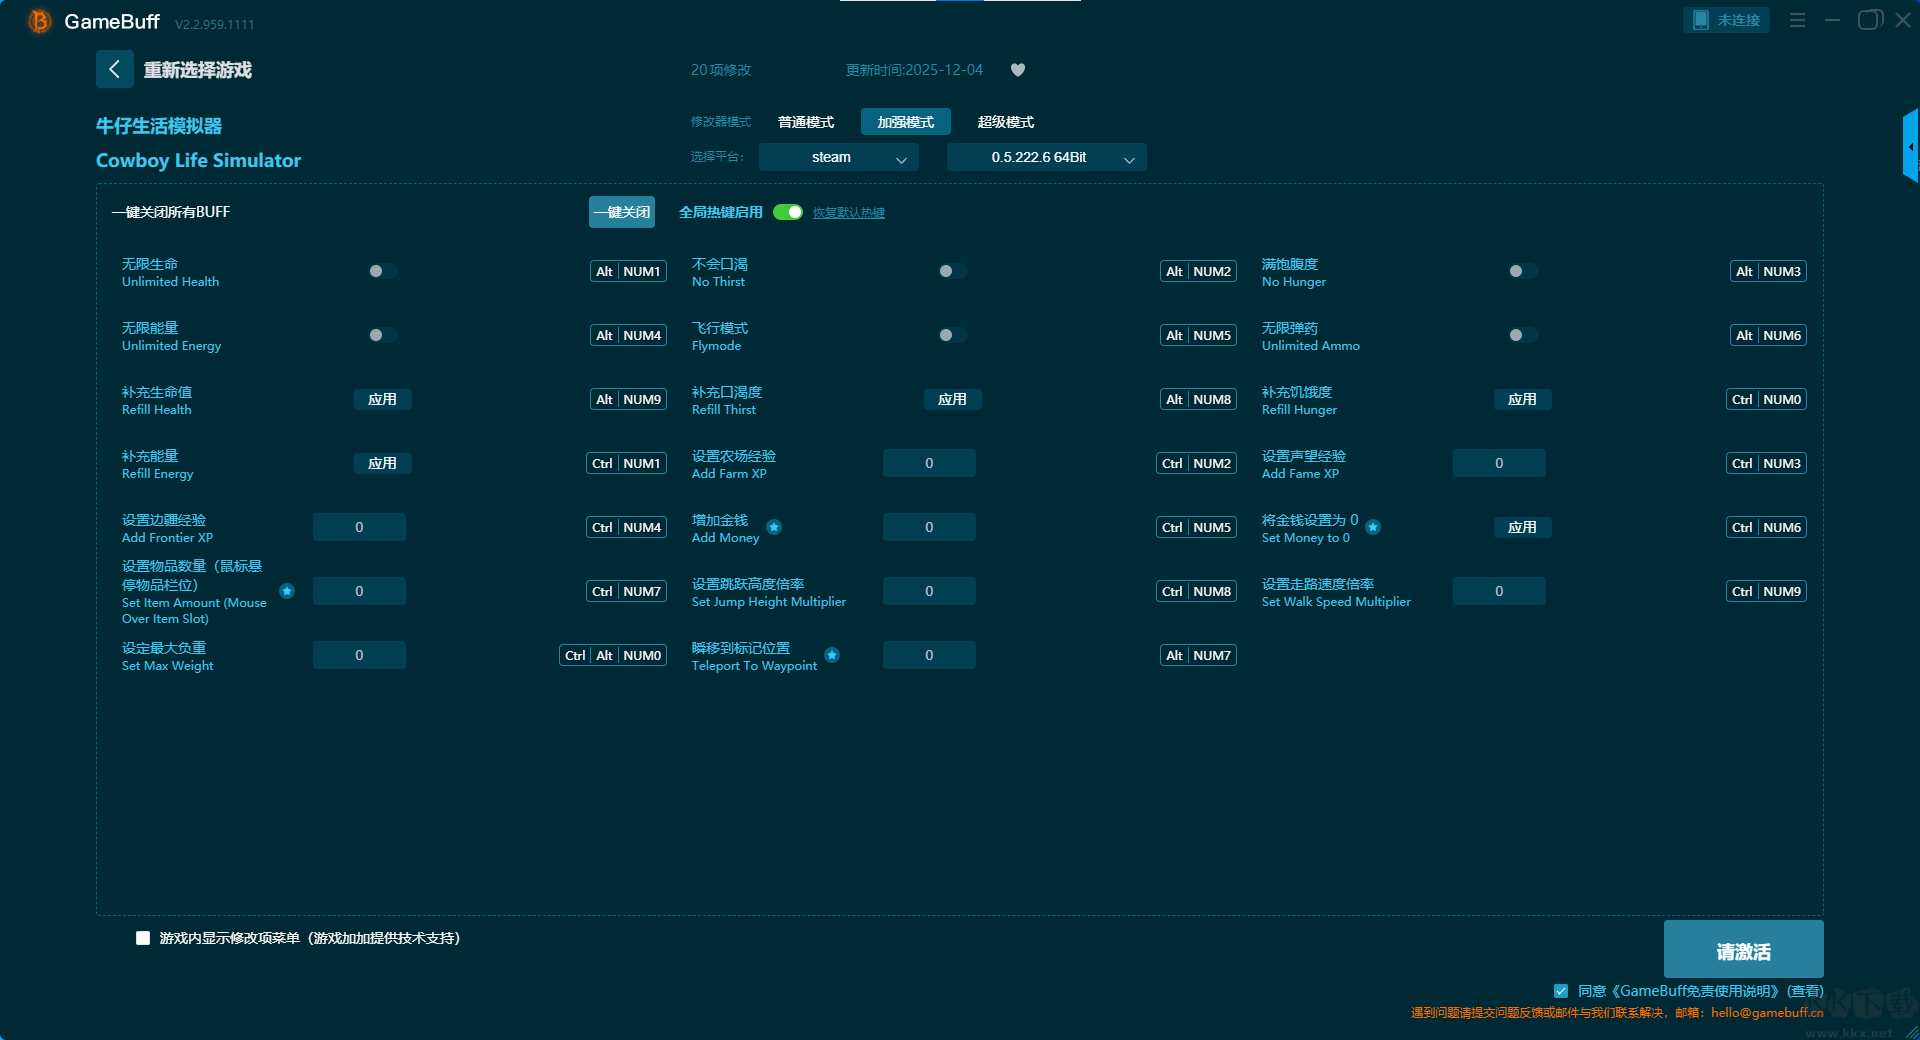Open the 0.5.222.6 64Bit version dropdown

coord(1046,157)
